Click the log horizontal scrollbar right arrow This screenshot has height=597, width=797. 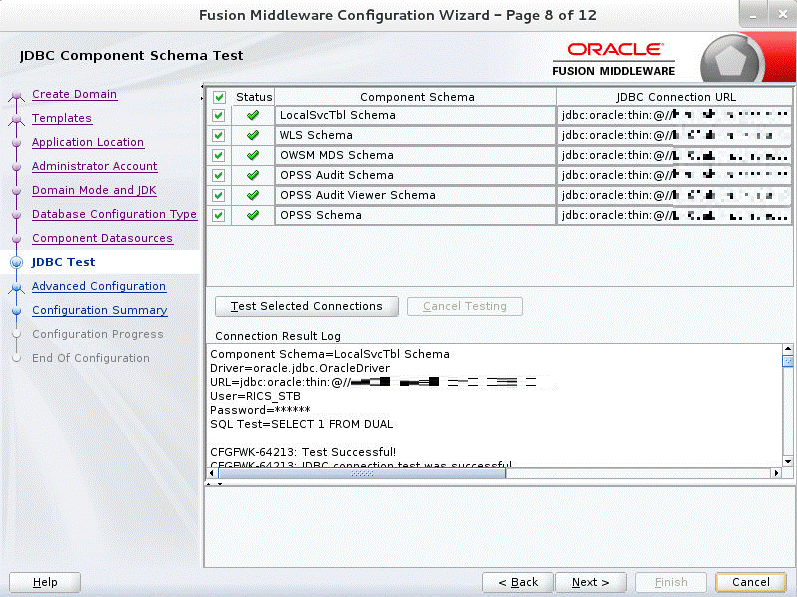click(x=776, y=473)
